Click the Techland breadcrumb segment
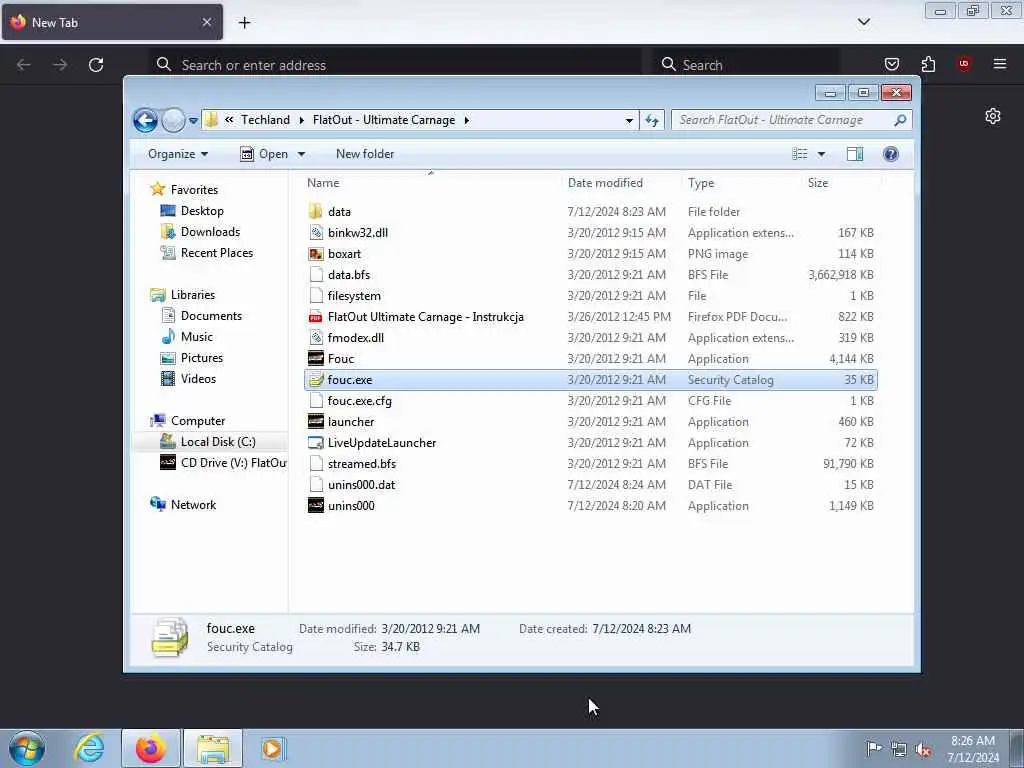This screenshot has width=1024, height=768. [x=265, y=120]
